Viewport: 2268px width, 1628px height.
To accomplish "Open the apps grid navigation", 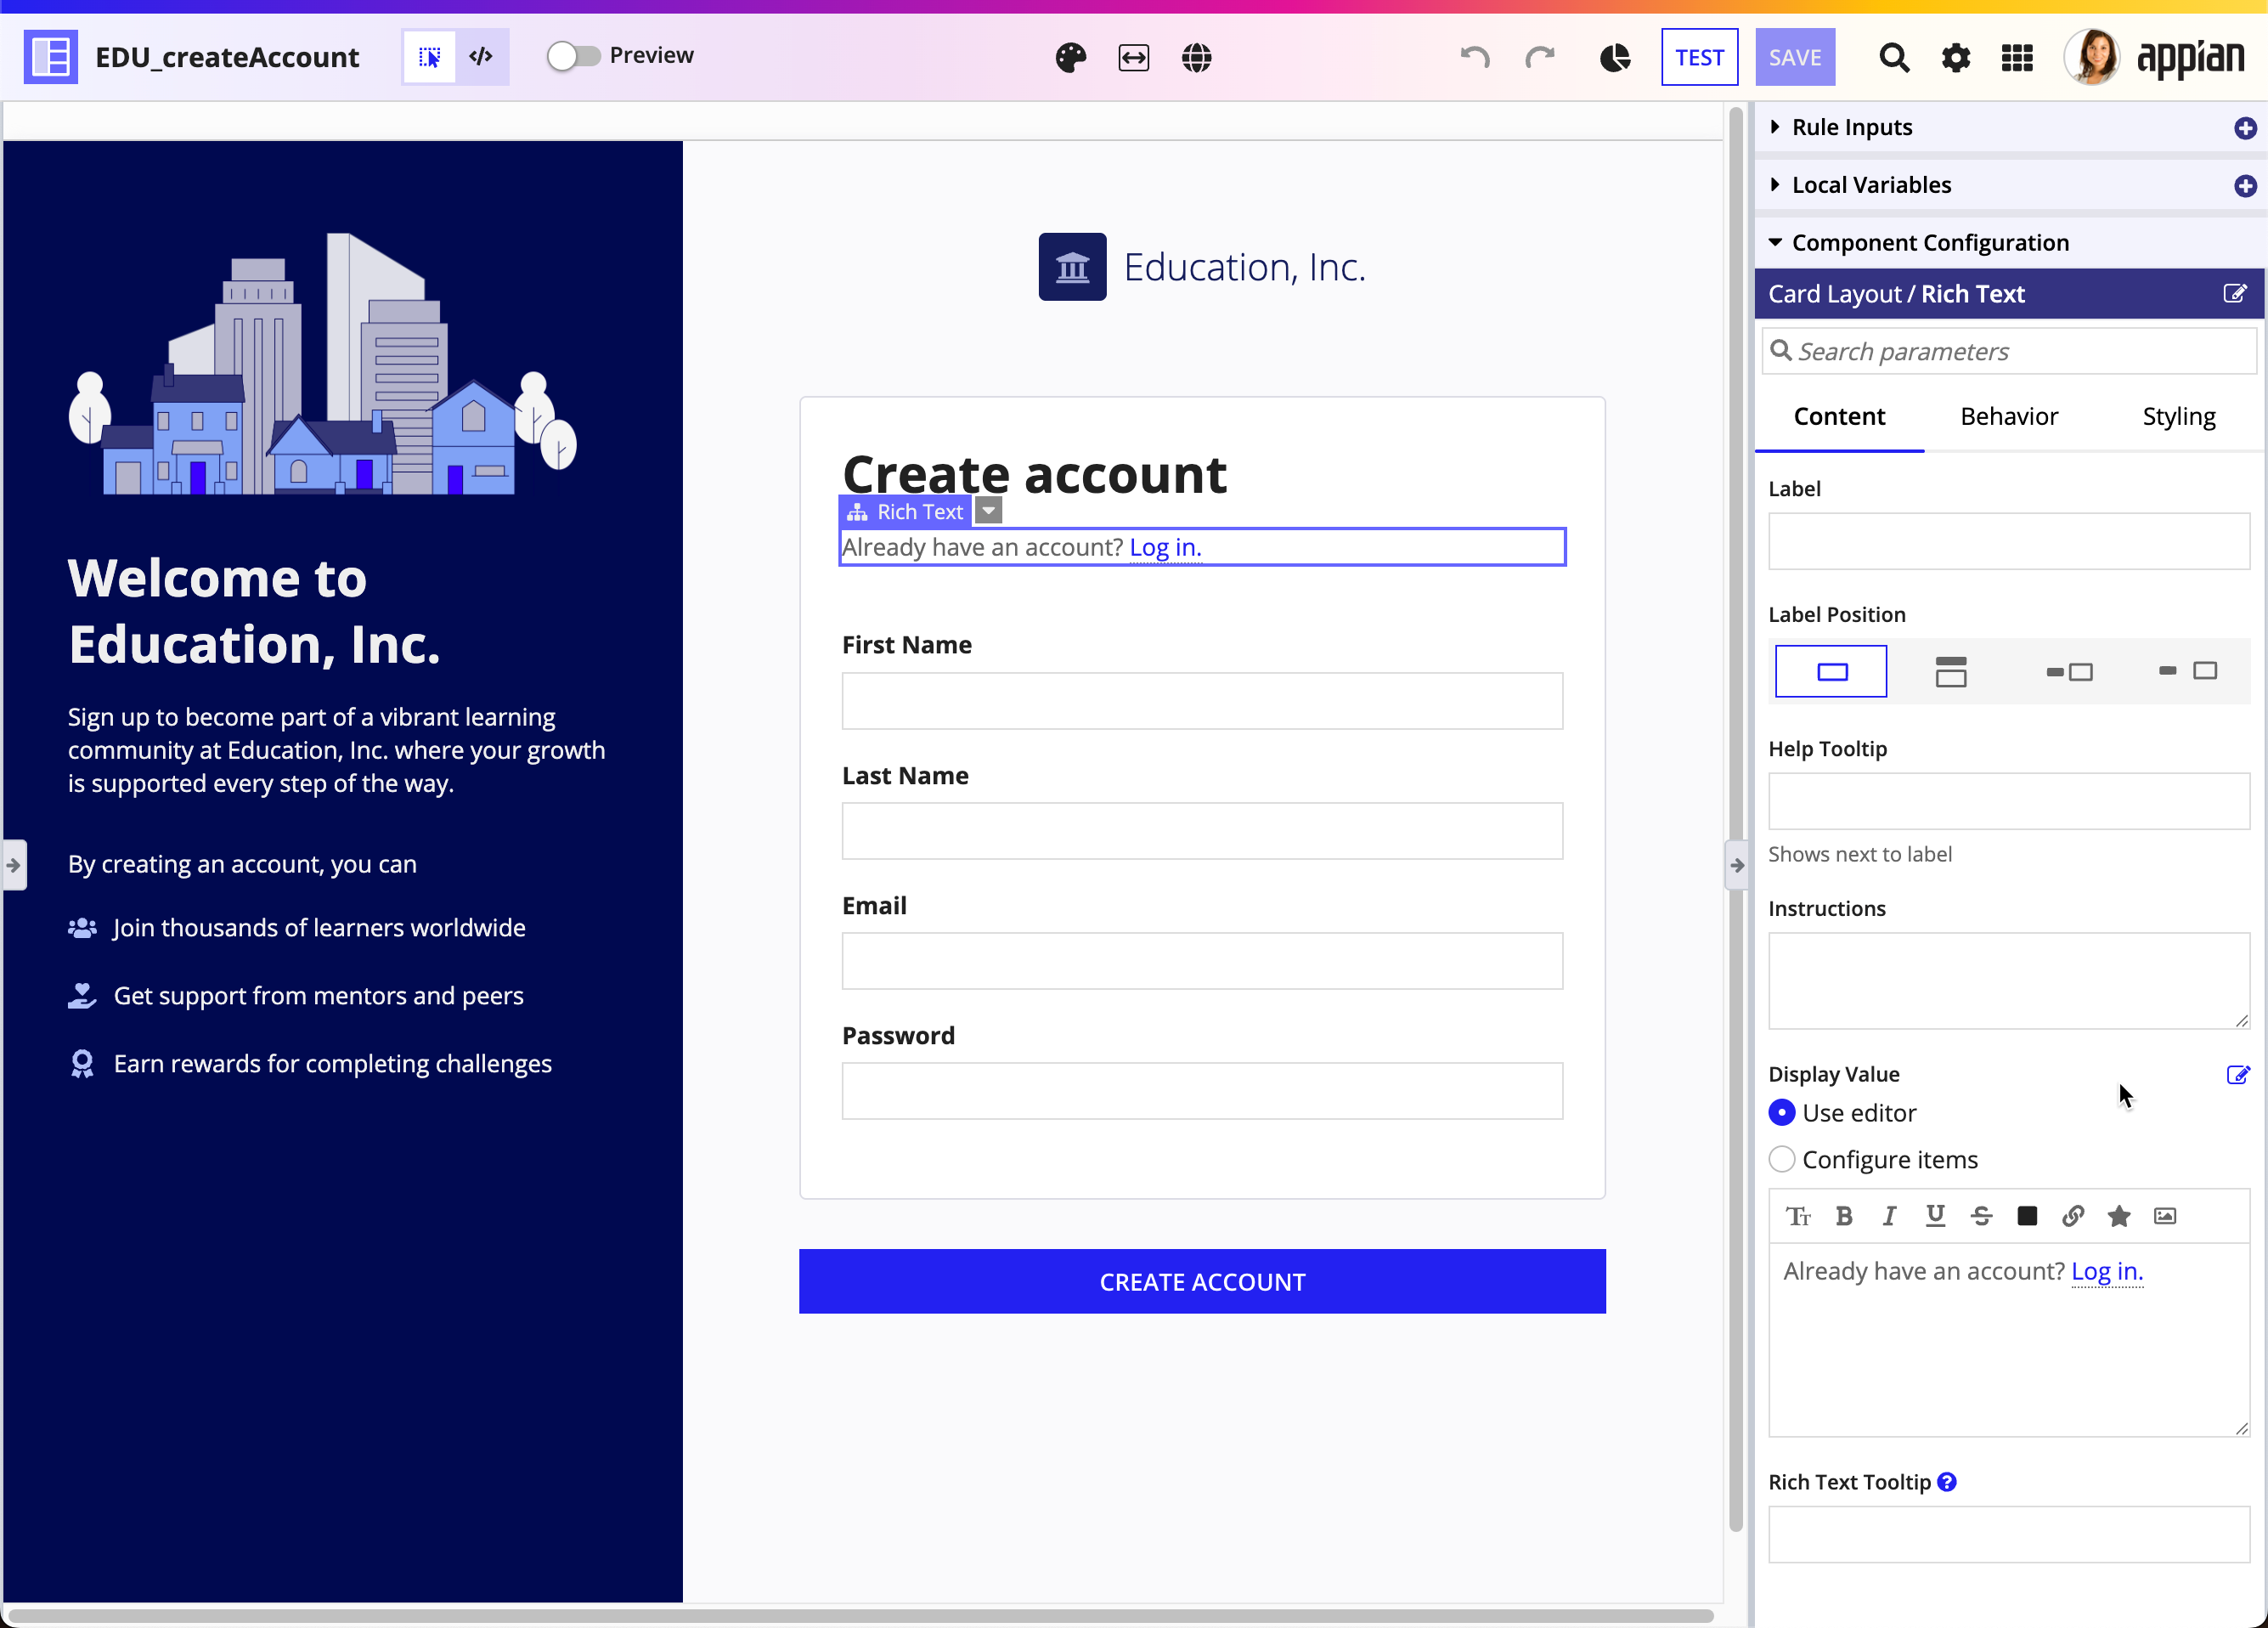I will (2017, 58).
